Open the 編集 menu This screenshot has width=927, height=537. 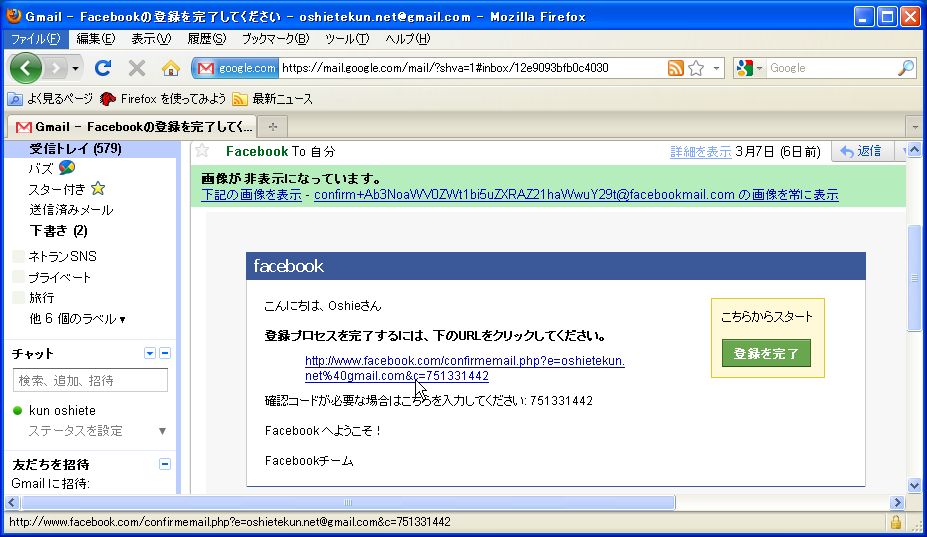(95, 39)
